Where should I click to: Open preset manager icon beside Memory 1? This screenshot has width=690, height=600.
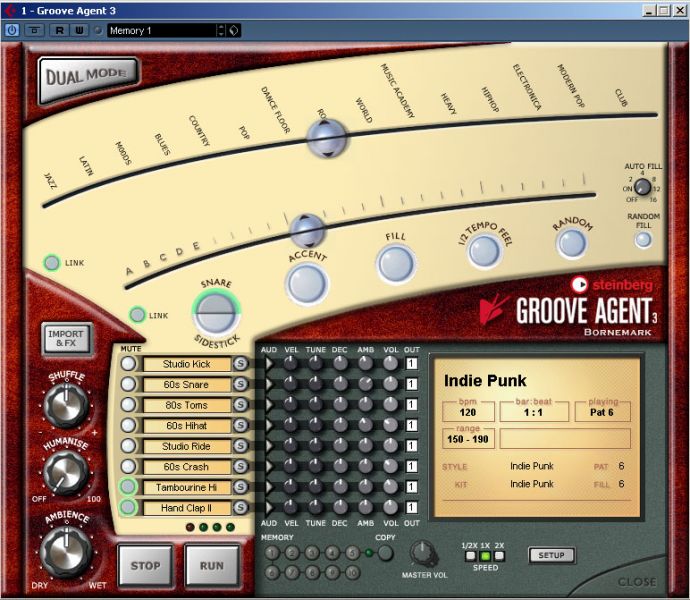coord(235,30)
